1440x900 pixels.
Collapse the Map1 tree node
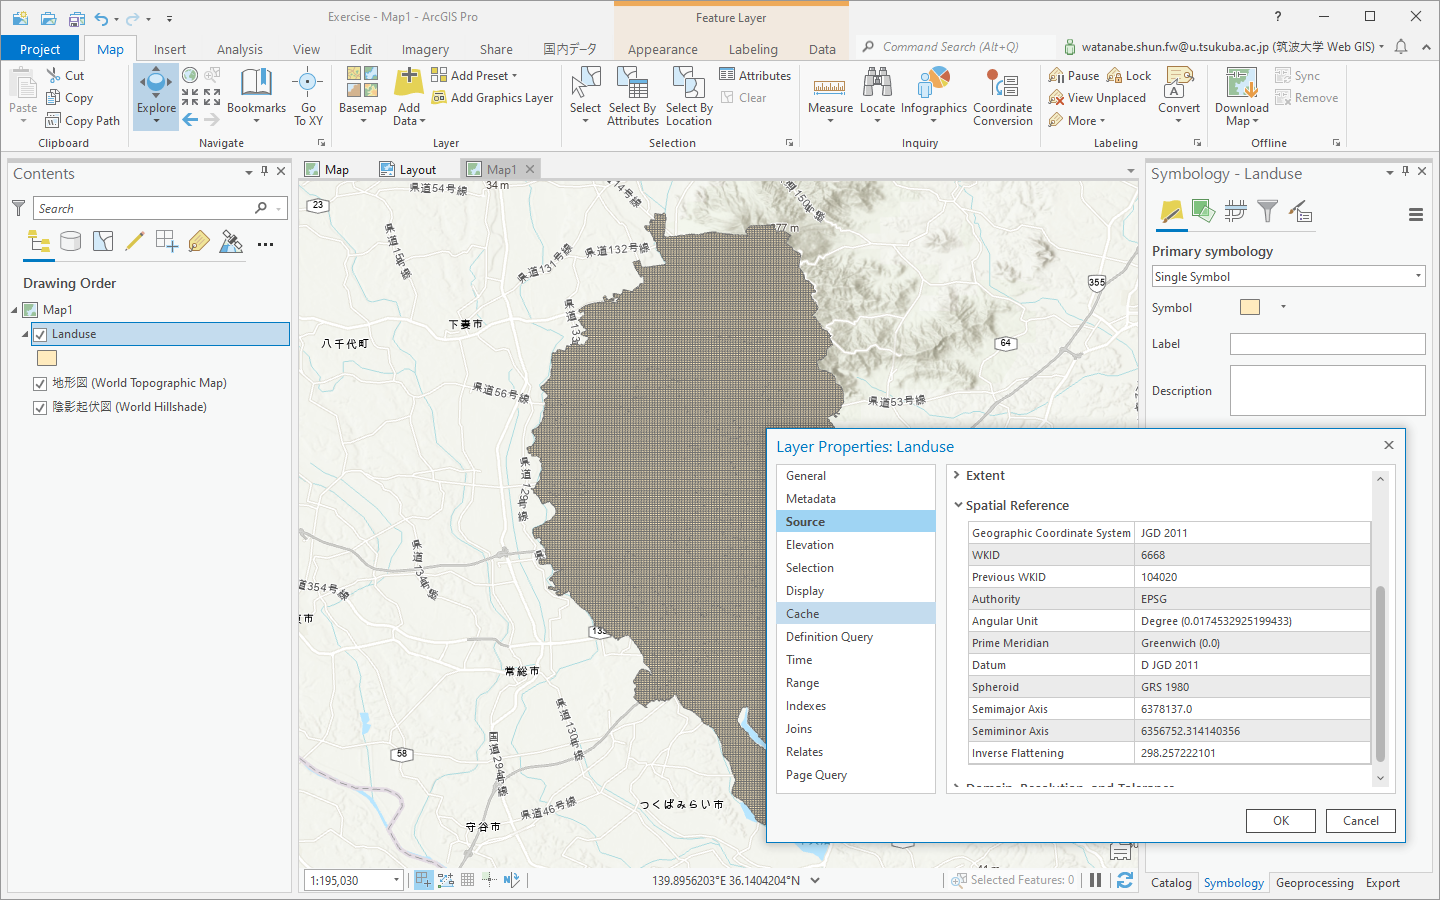click(15, 310)
